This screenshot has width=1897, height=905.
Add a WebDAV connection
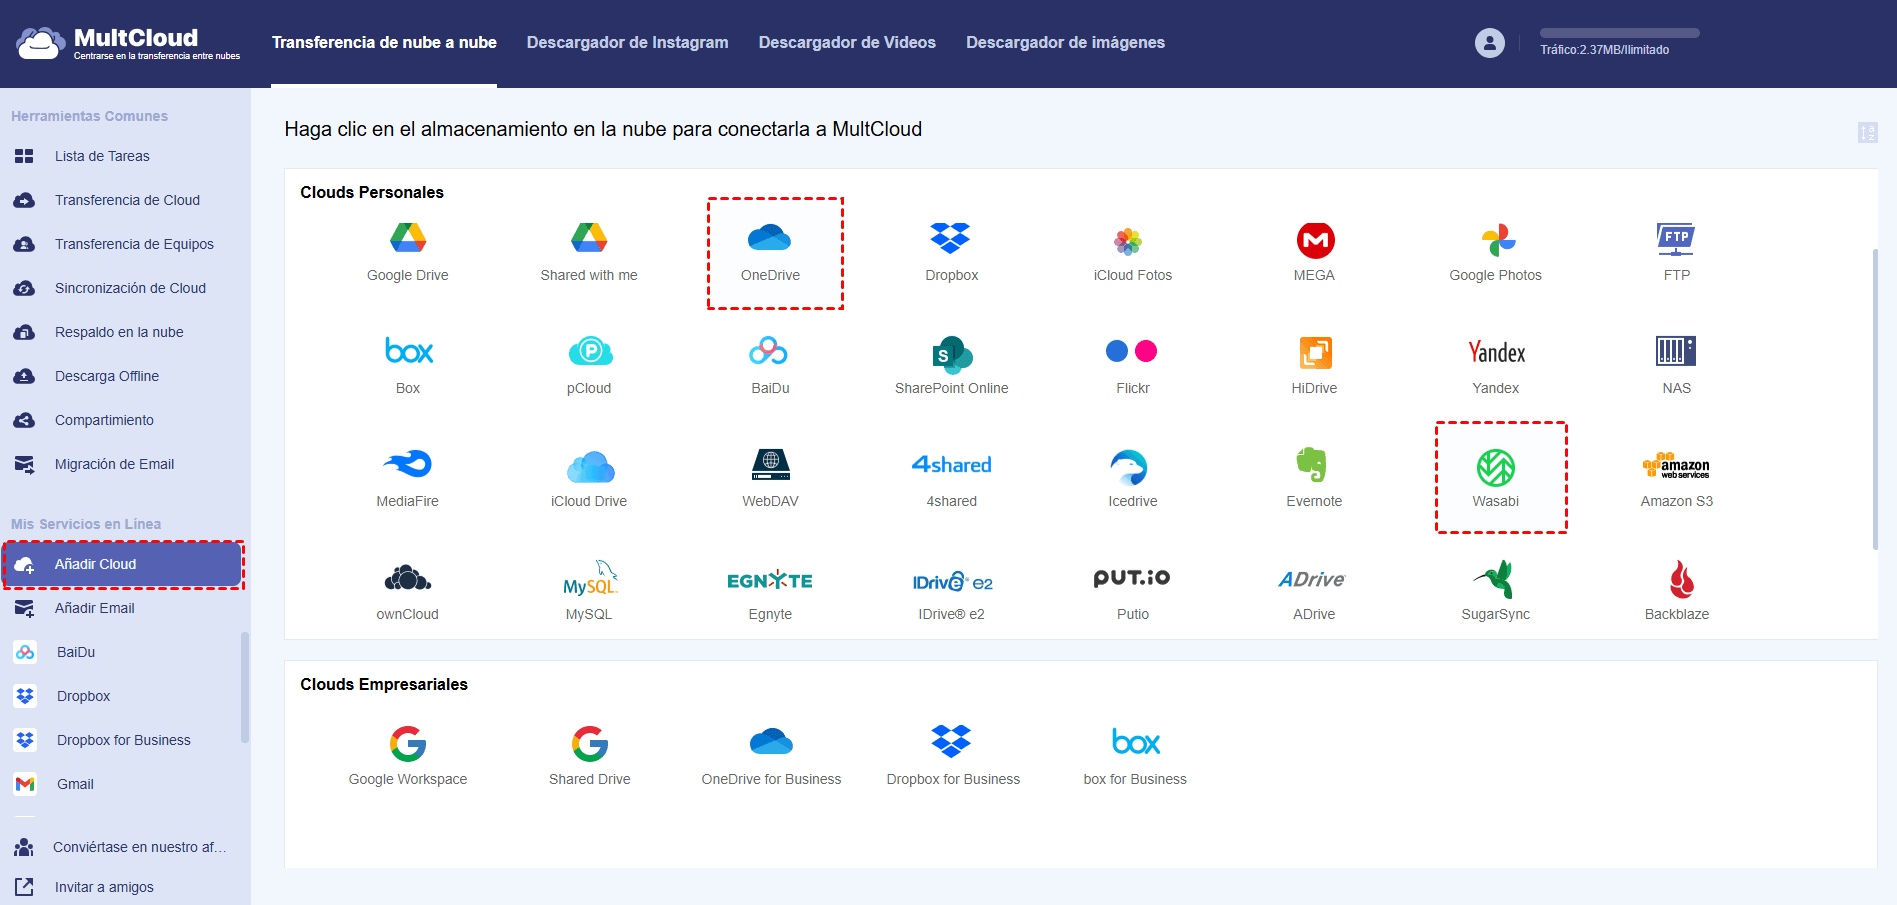click(770, 478)
